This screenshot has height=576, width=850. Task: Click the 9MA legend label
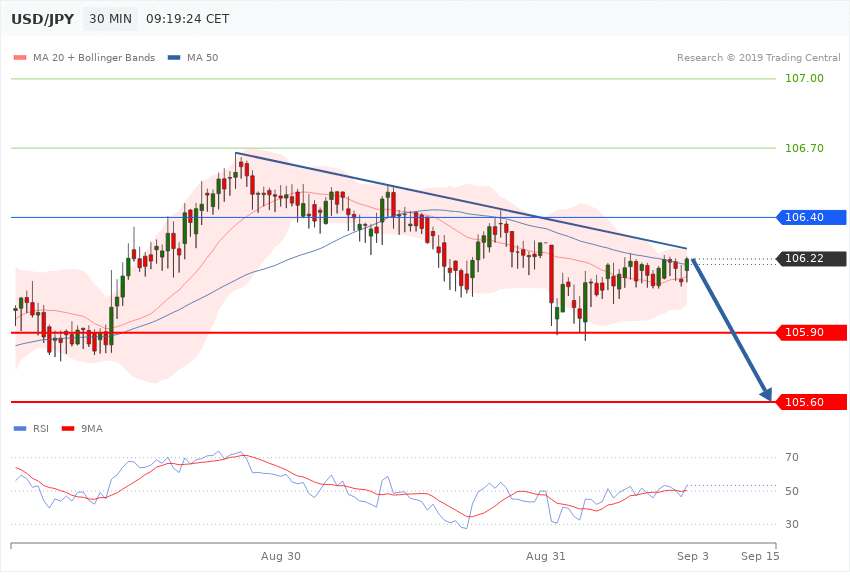click(x=92, y=429)
